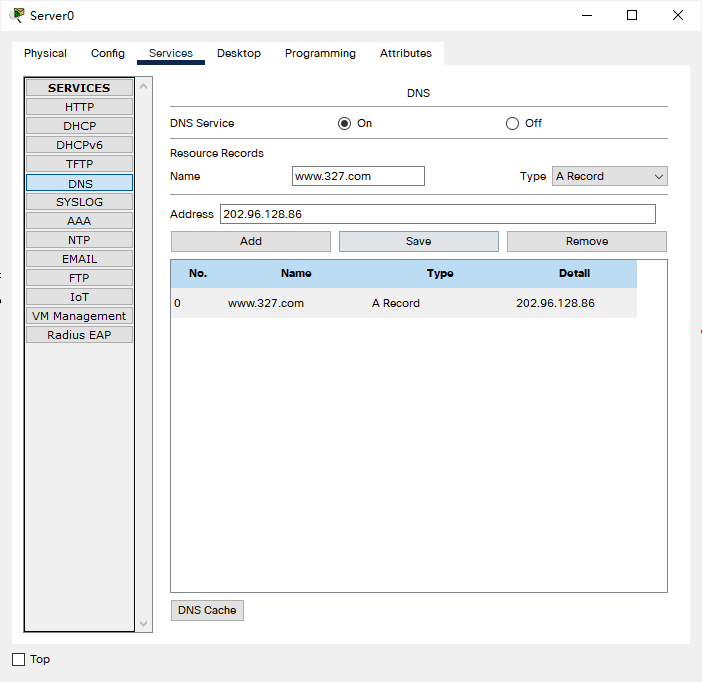Click the Address input field

point(437,214)
